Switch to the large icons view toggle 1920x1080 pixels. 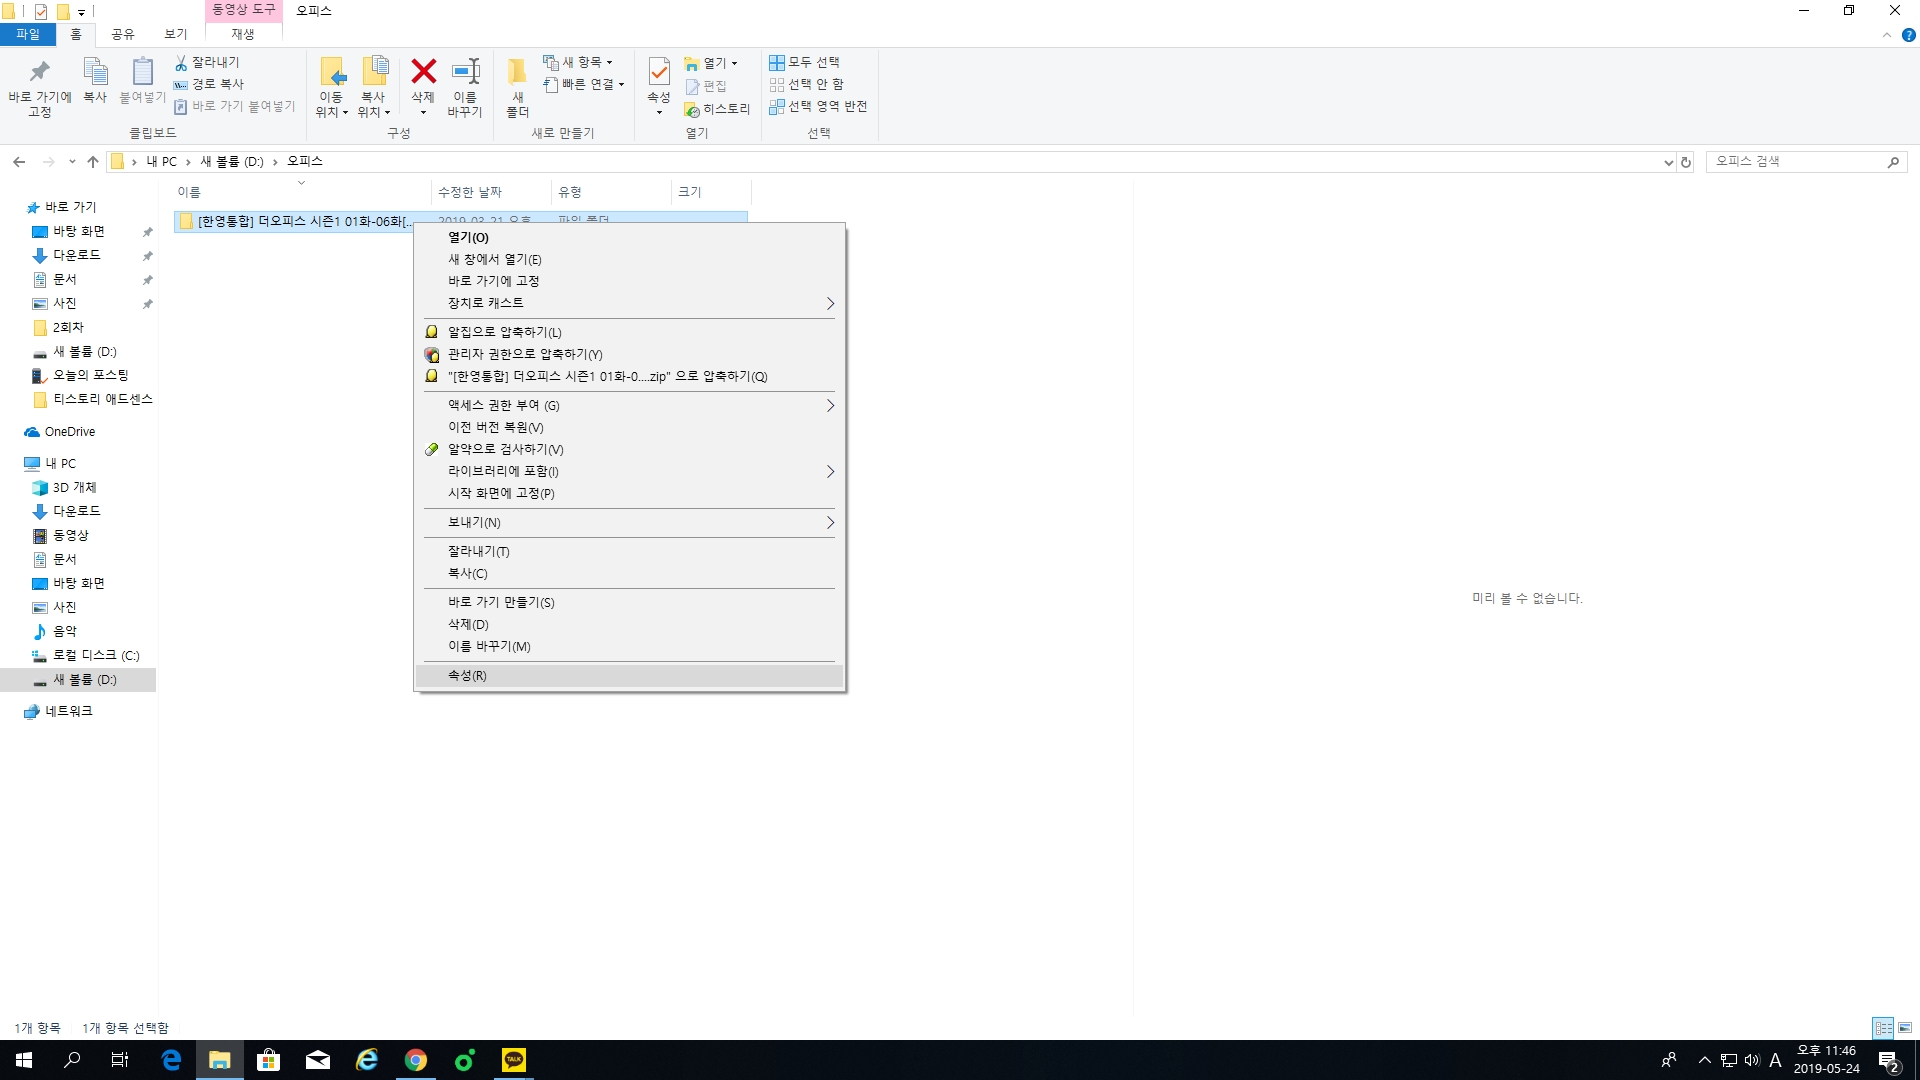coord(1905,1028)
